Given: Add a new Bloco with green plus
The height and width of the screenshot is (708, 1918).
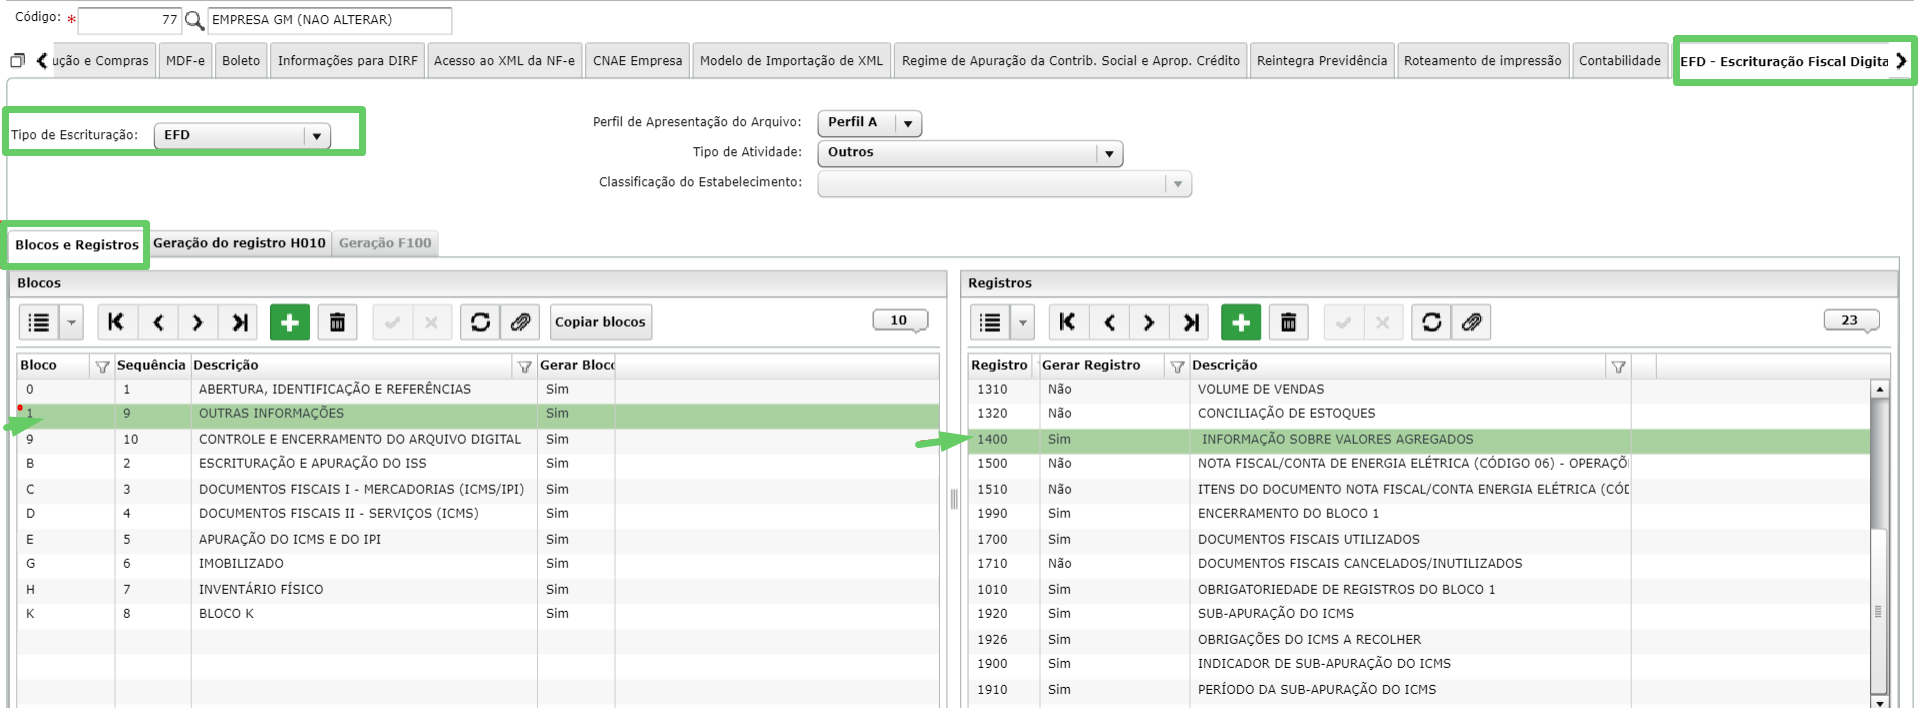Looking at the screenshot, I should click(290, 322).
